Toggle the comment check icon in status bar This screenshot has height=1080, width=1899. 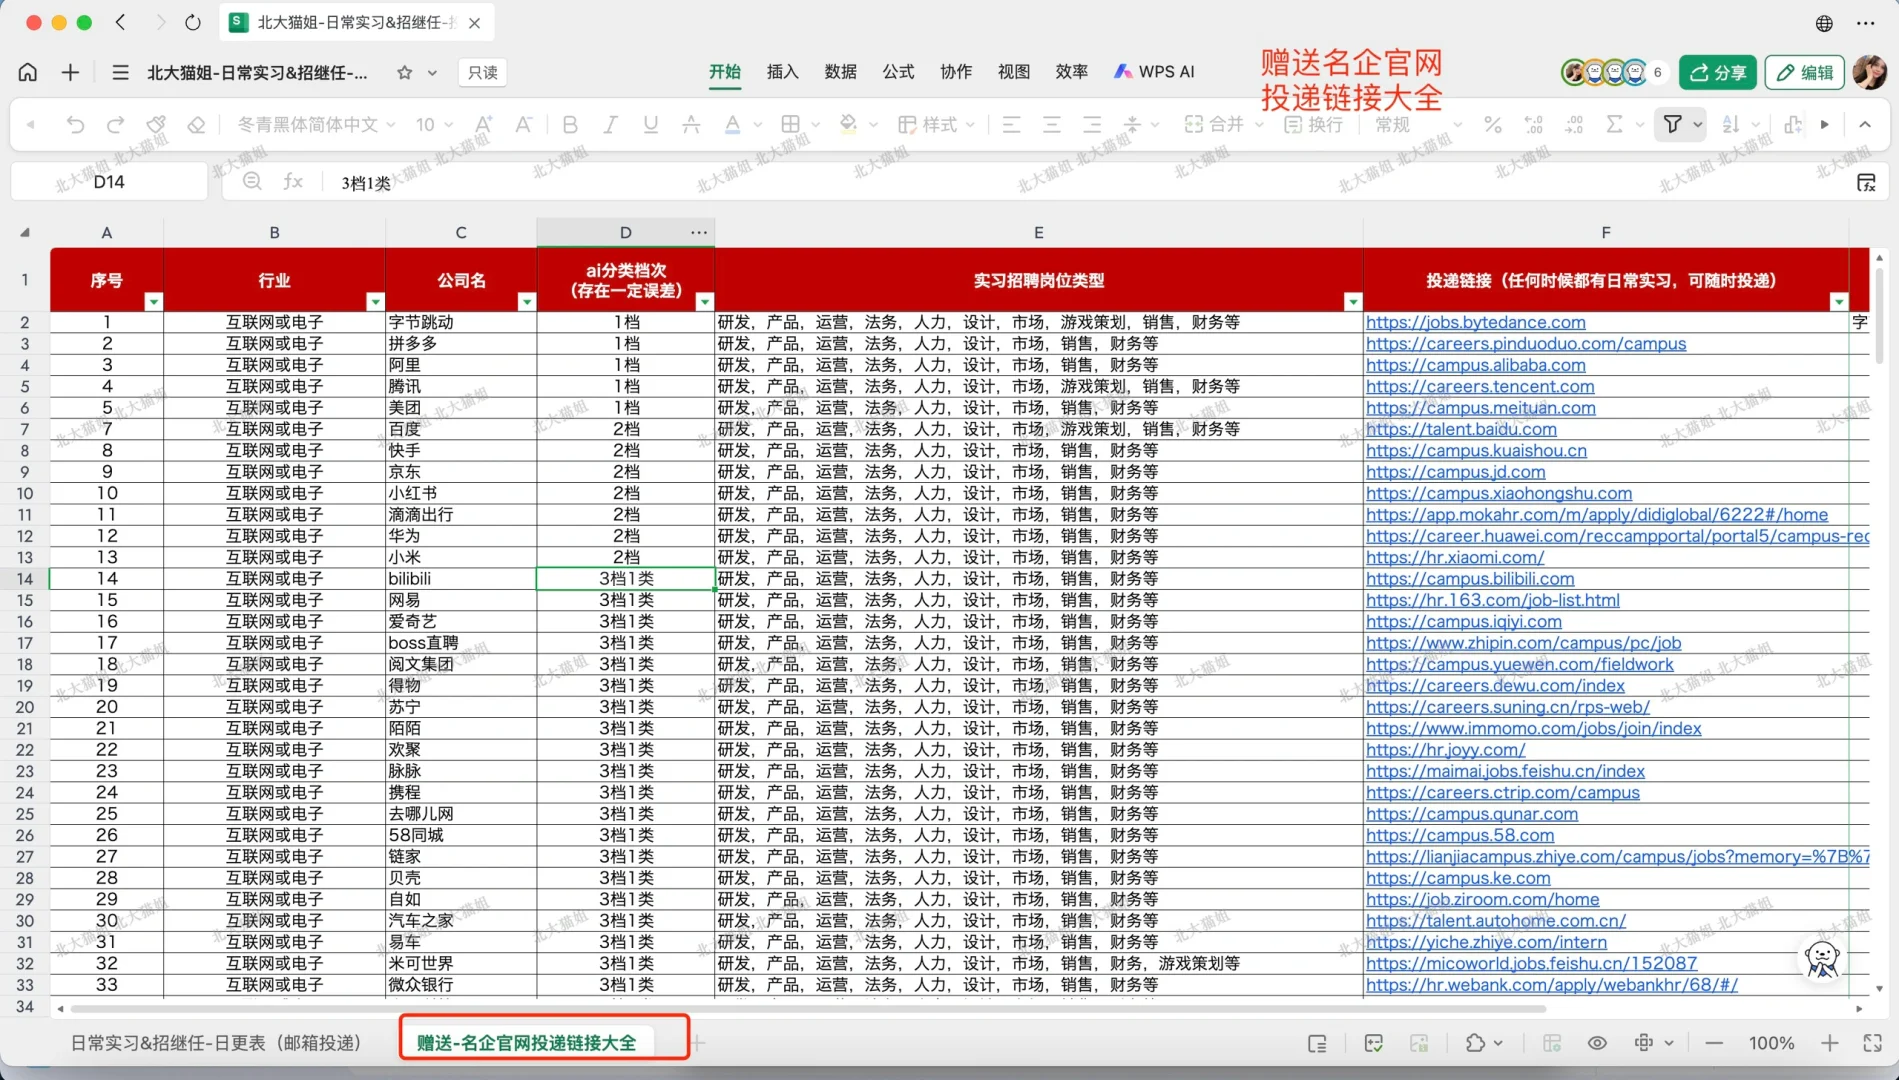click(x=1374, y=1043)
